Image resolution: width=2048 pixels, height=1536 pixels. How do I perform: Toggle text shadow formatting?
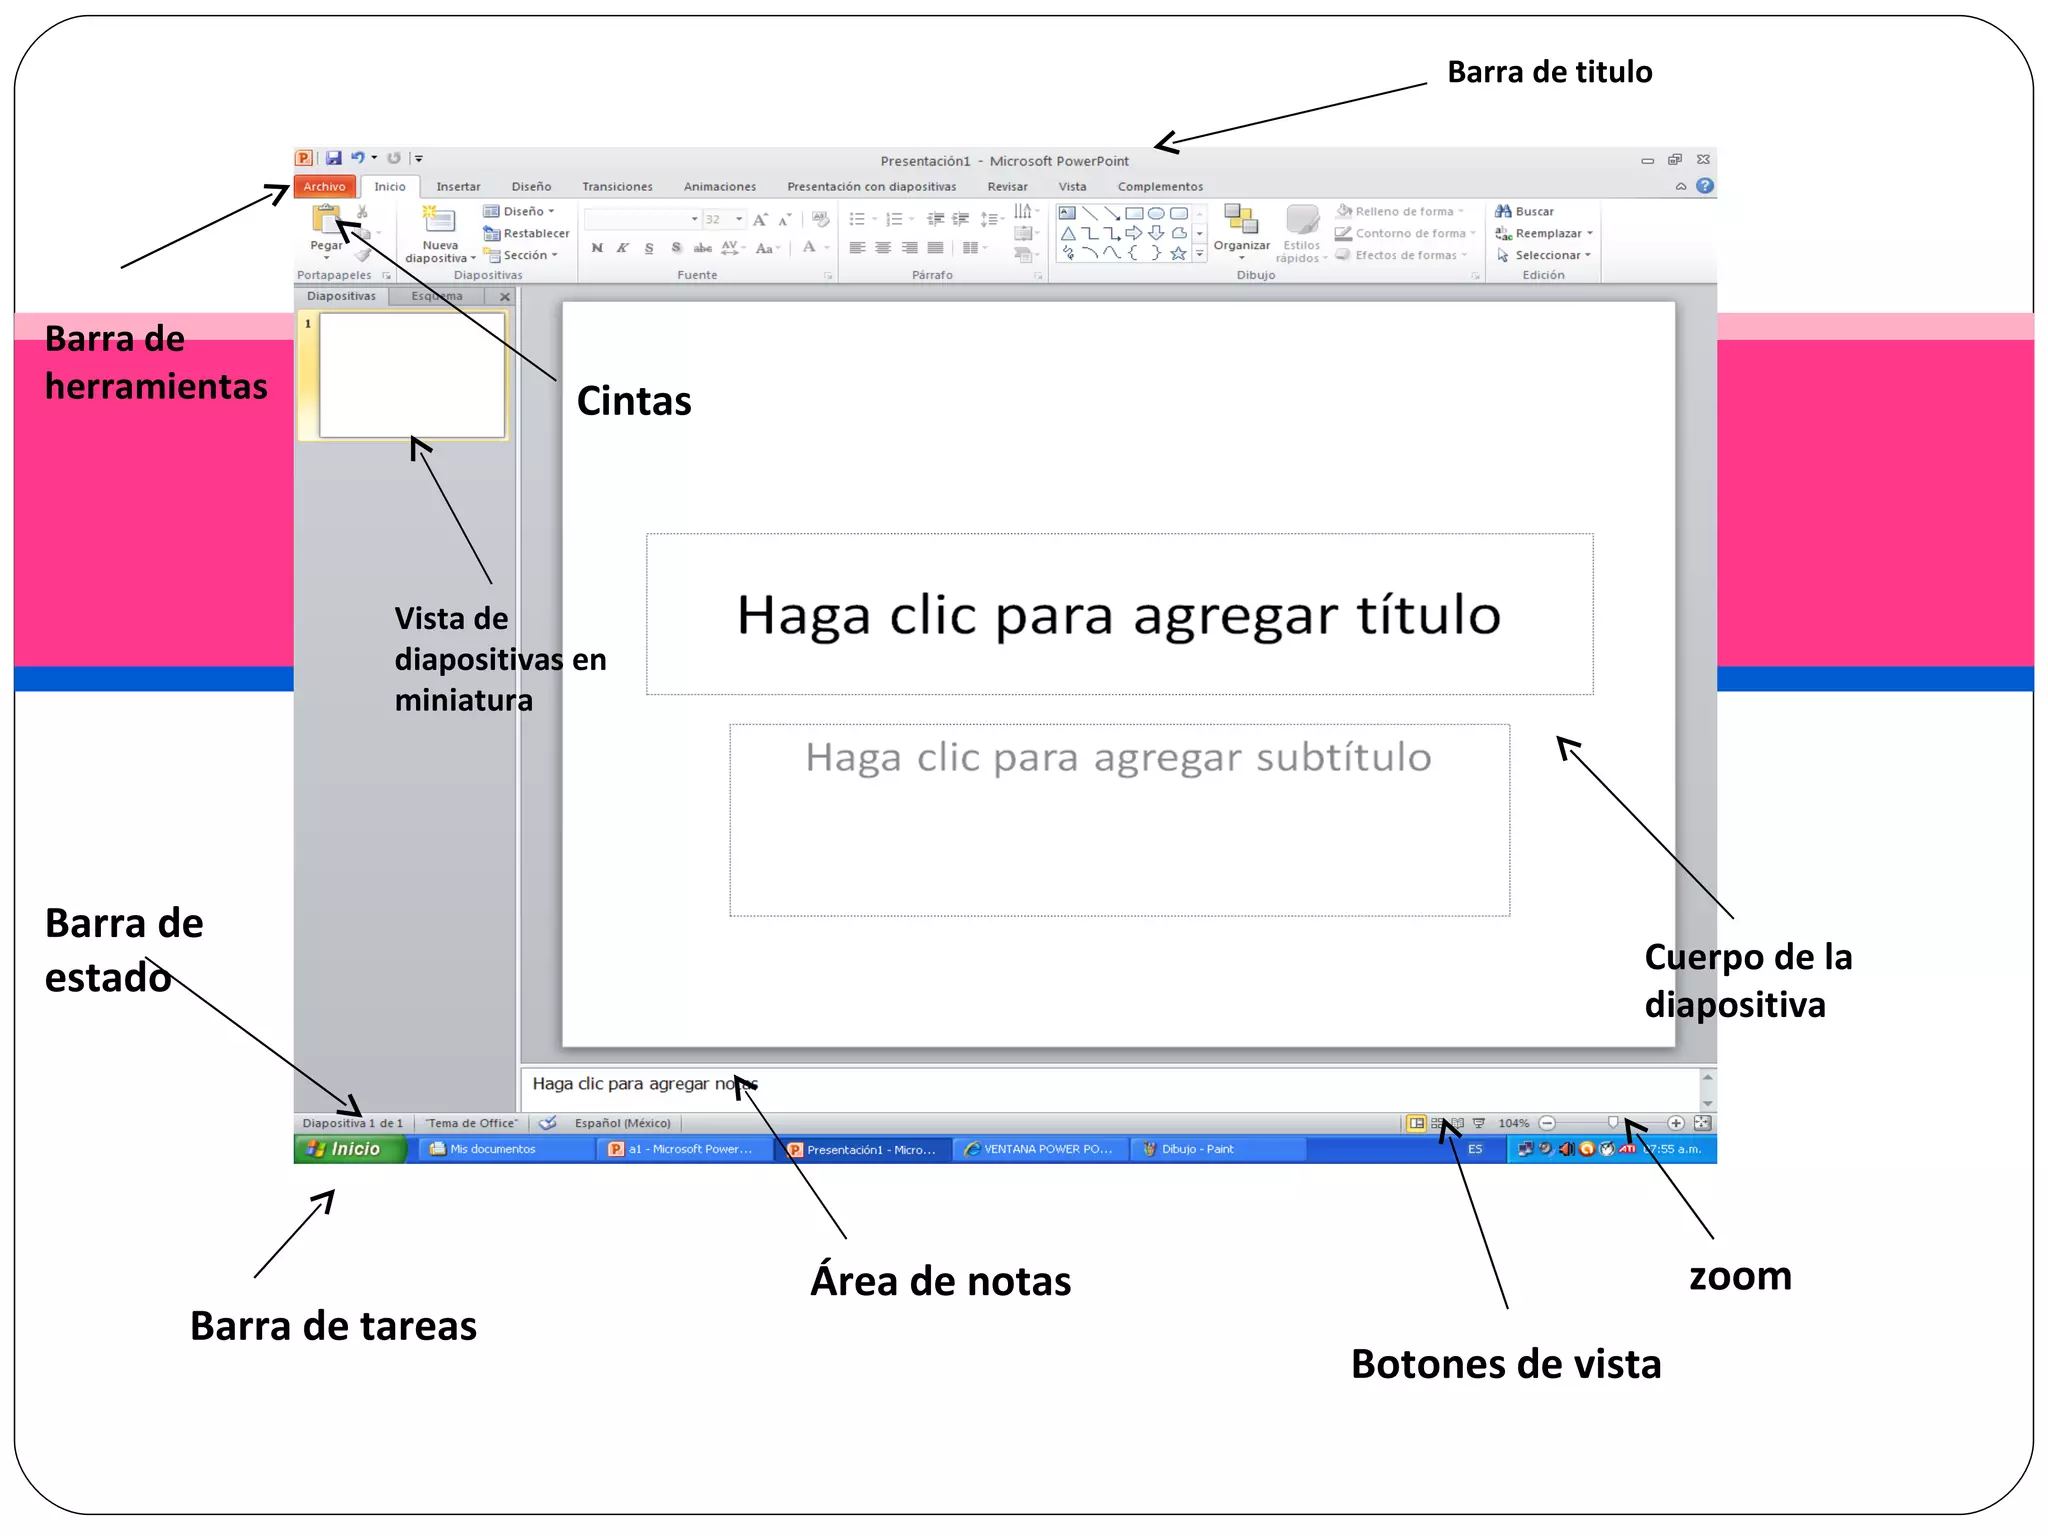(x=676, y=248)
